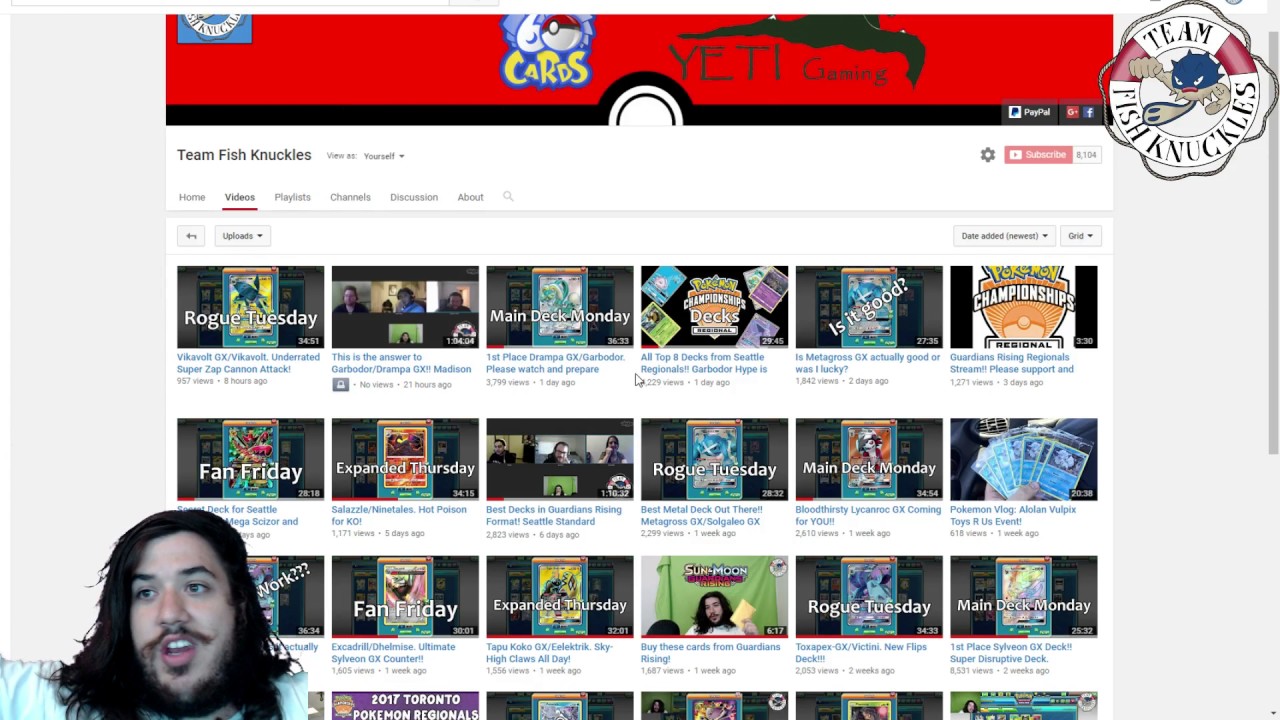The height and width of the screenshot is (720, 1280).
Task: Switch to the Home tab
Action: click(x=192, y=197)
